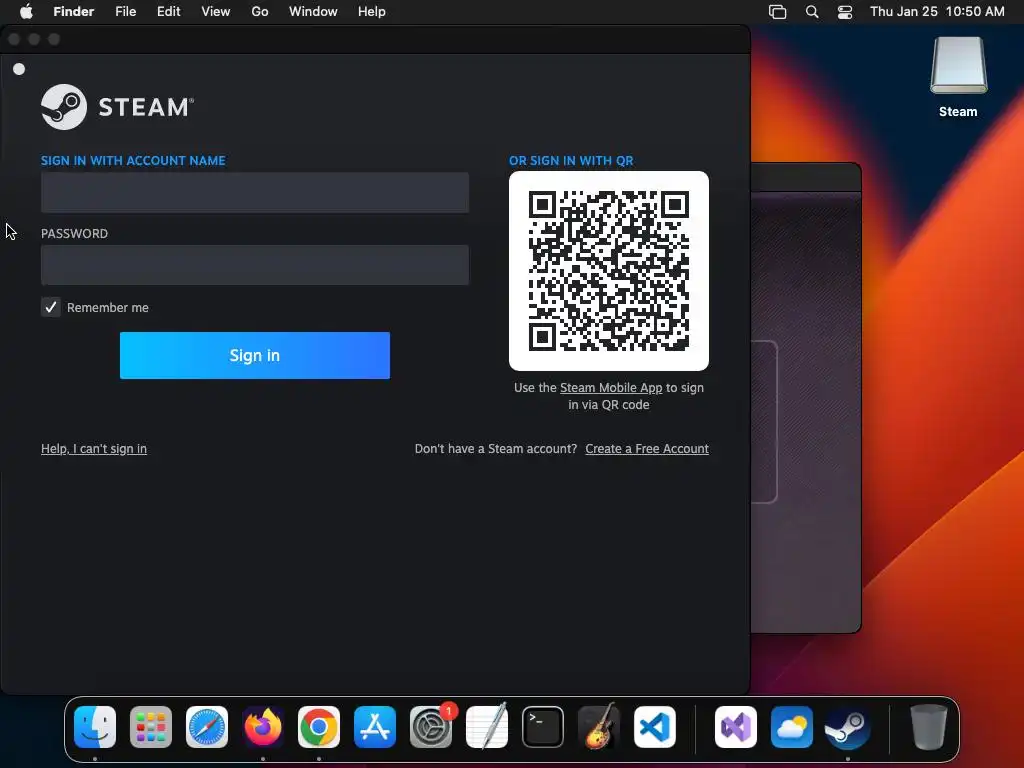The image size is (1024, 768).
Task: Open Google Chrome in the dock
Action: click(319, 727)
